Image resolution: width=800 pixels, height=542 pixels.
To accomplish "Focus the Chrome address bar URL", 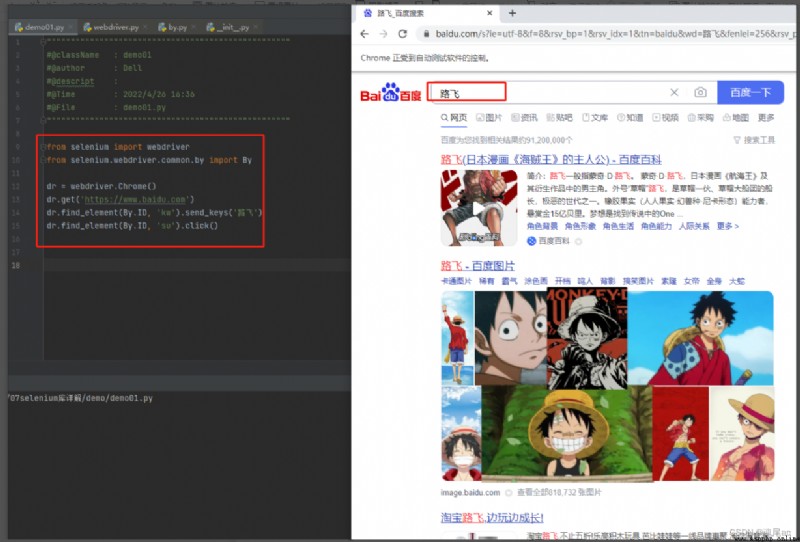I will (615, 34).
